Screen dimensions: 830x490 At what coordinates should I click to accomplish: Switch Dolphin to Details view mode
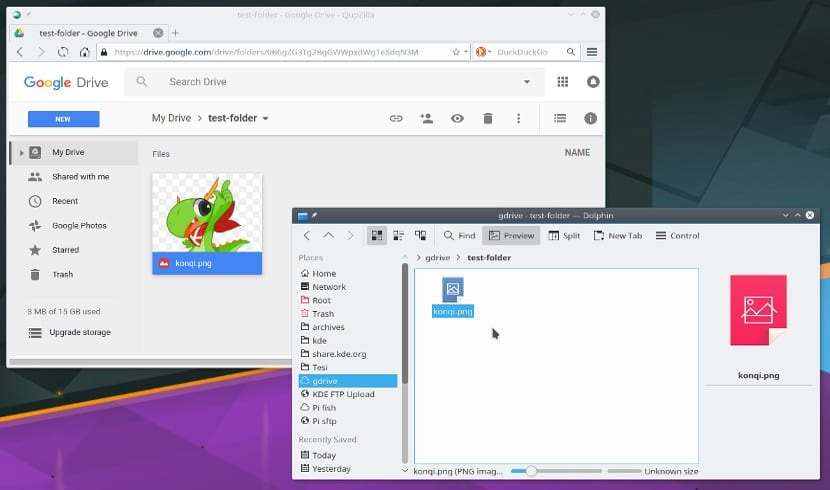420,235
